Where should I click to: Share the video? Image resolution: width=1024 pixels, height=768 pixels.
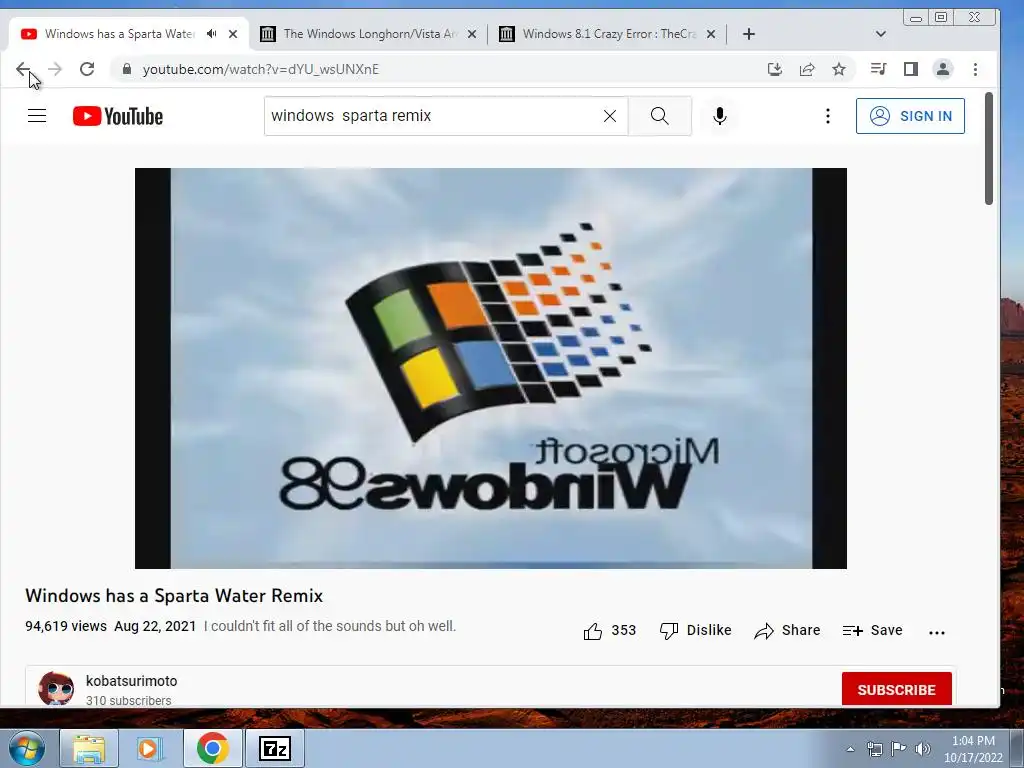787,630
